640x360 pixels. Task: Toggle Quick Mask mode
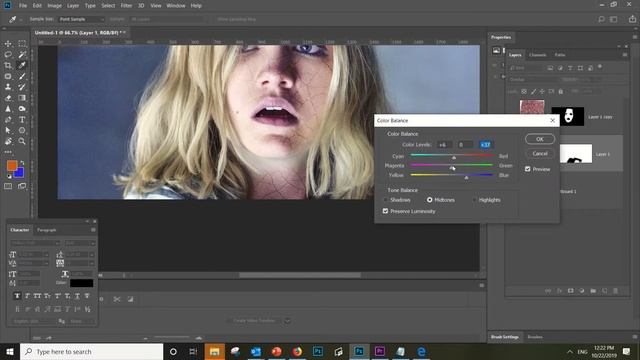pos(8,186)
